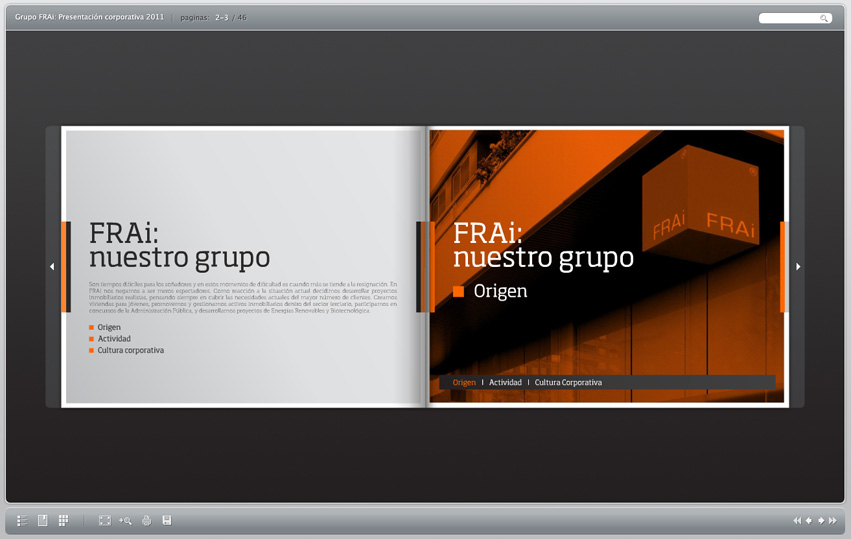The width and height of the screenshot is (851, 539).
Task: Select Origen tab in the bottom navigation bar
Action: [x=464, y=382]
